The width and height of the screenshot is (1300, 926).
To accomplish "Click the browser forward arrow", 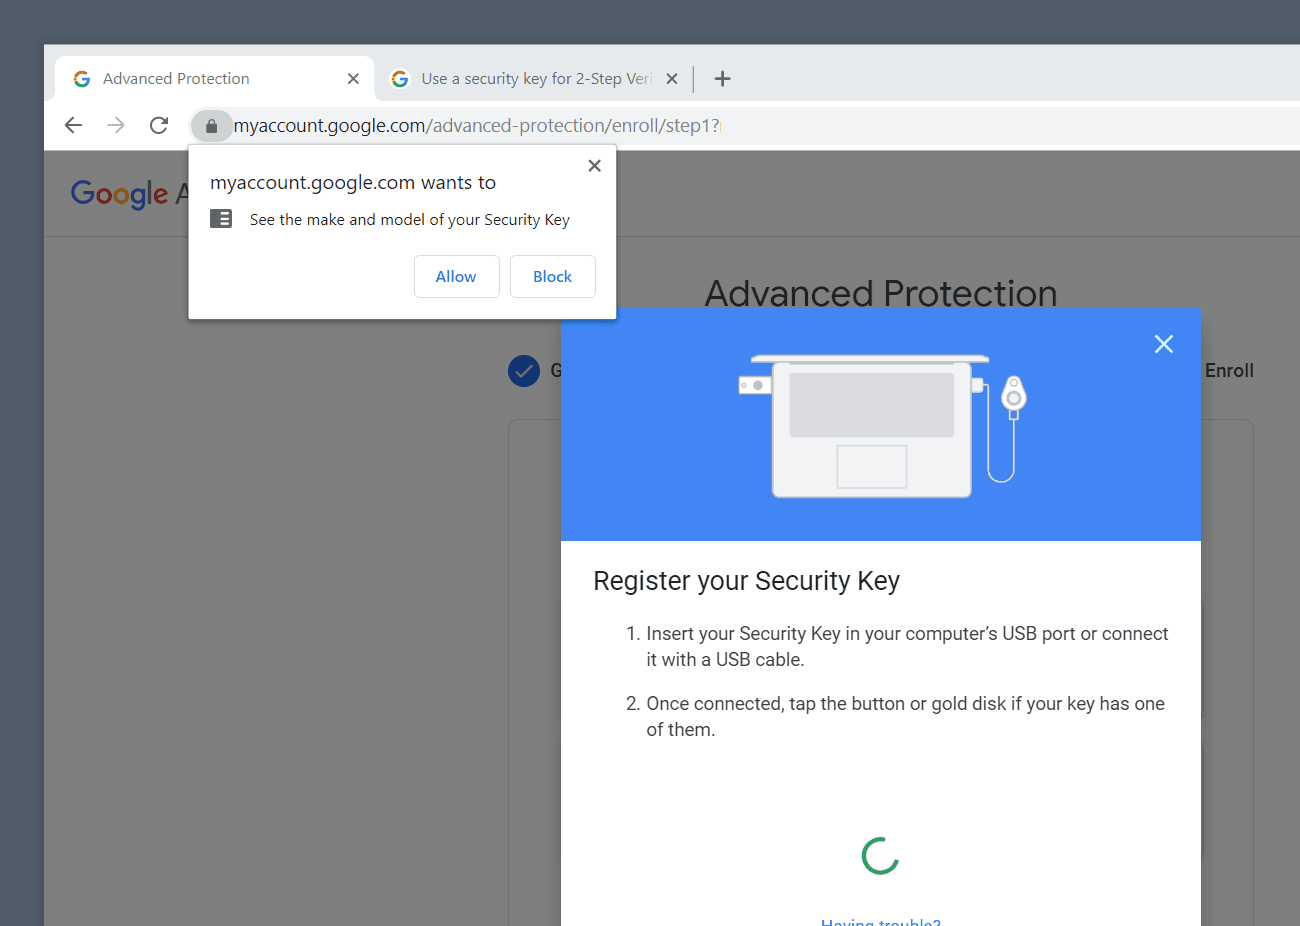I will click(116, 125).
